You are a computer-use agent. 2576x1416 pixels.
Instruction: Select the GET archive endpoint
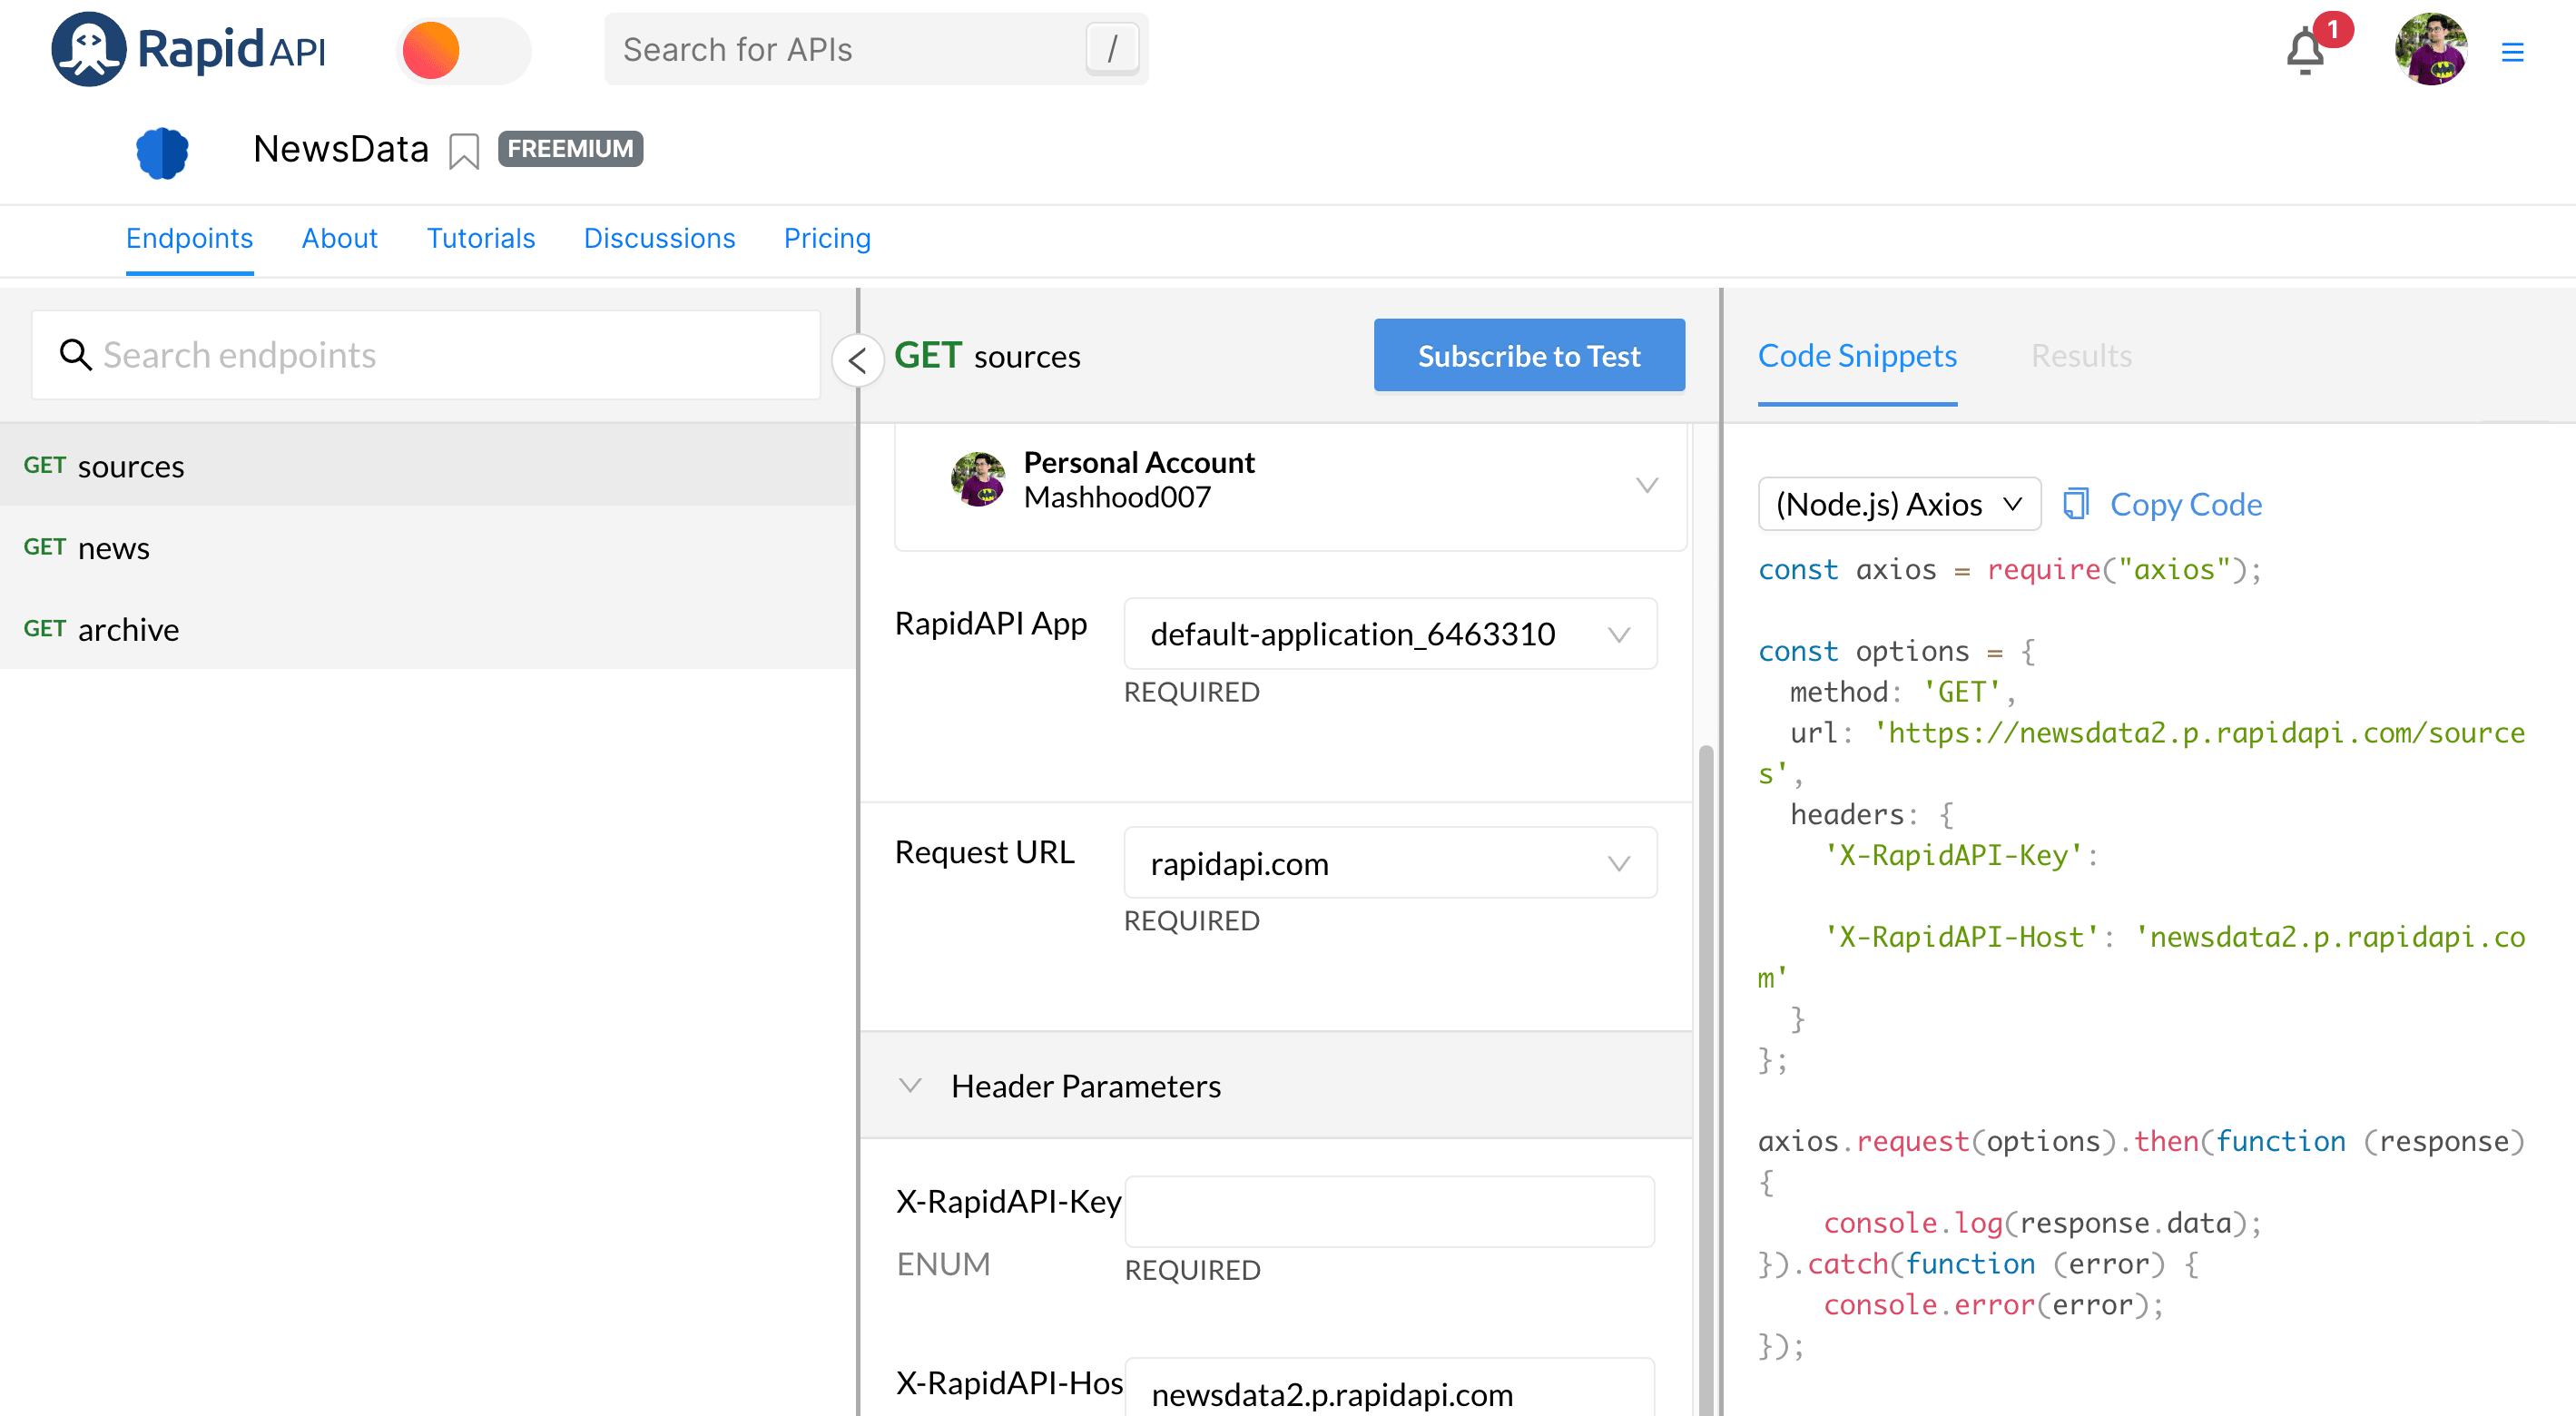[428, 629]
